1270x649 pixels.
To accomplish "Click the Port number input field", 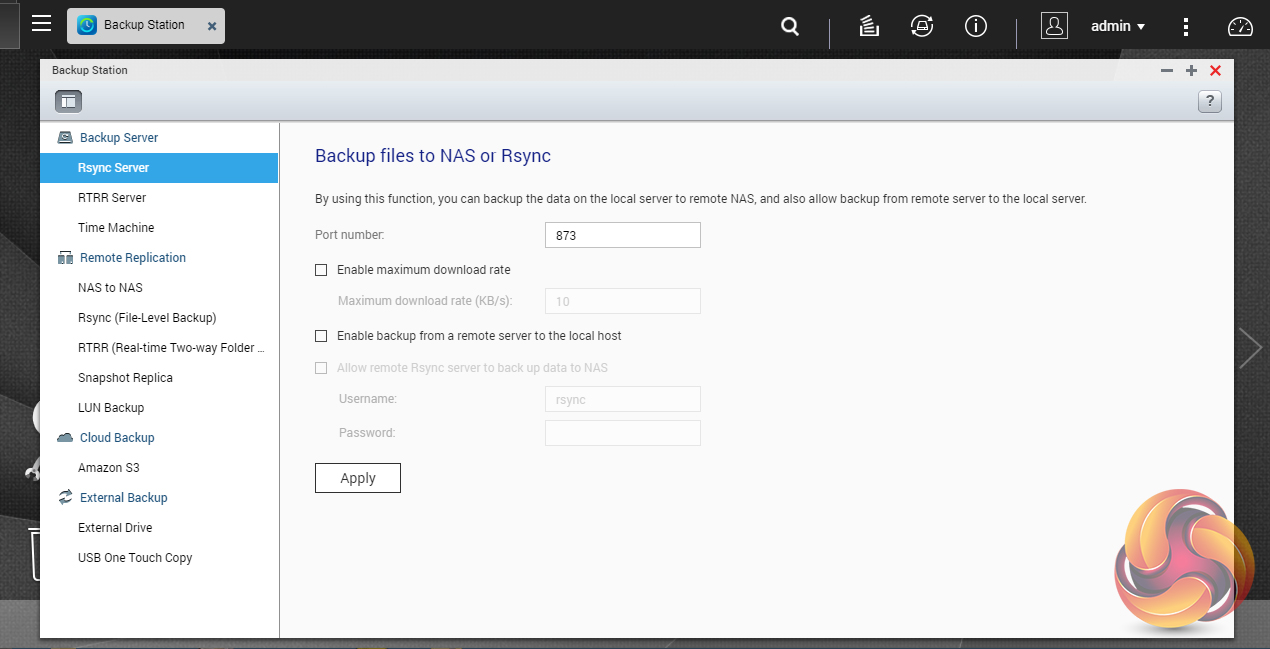I will pos(622,235).
